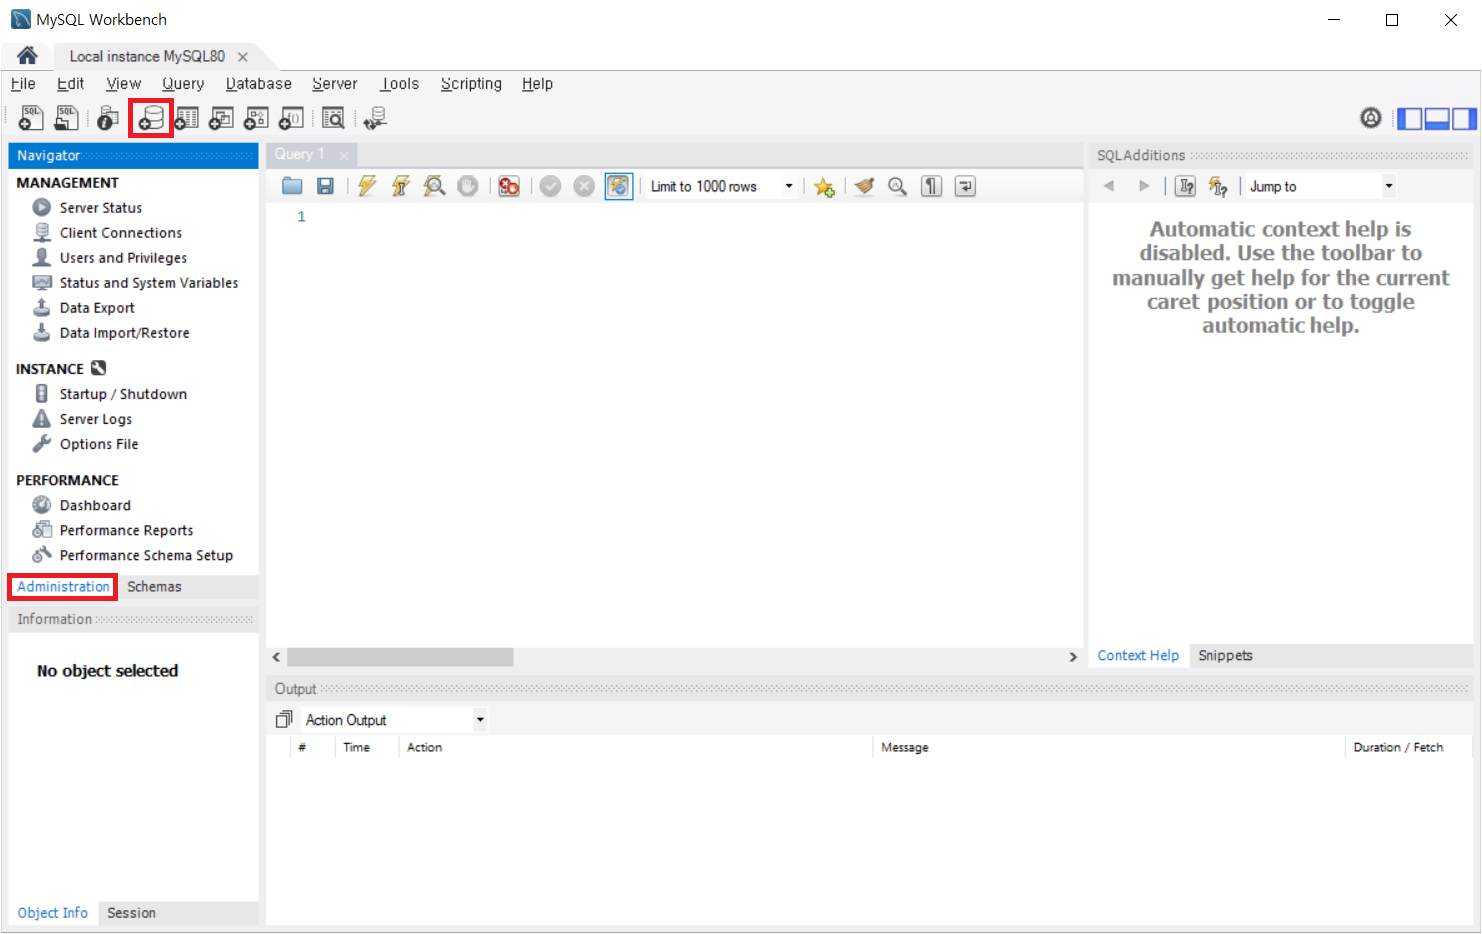Open the Server menu
The image size is (1482, 934).
pos(335,84)
